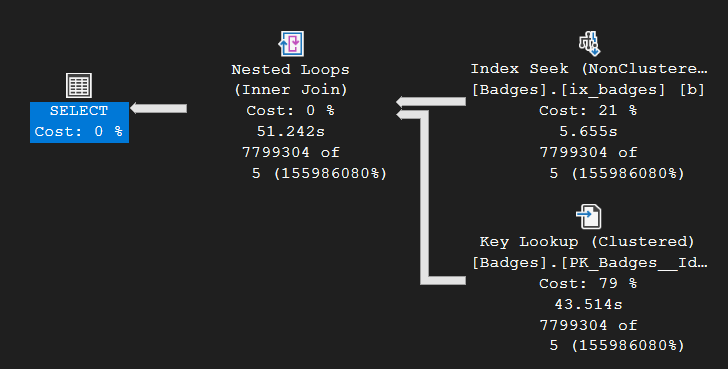Click the Nested Loops (Inner Join) label
The width and height of the screenshot is (728, 369).
291,79
